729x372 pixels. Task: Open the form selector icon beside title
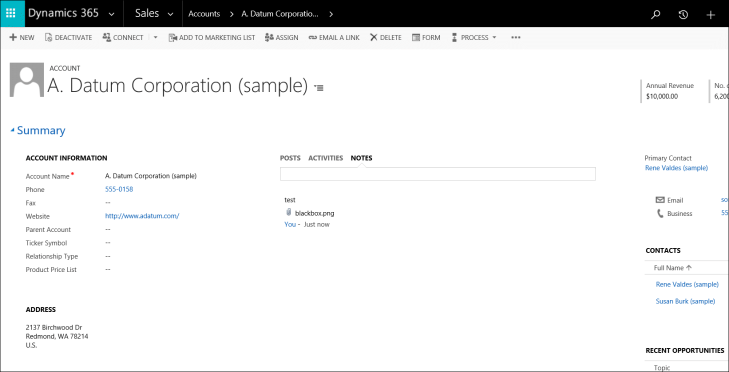point(319,87)
